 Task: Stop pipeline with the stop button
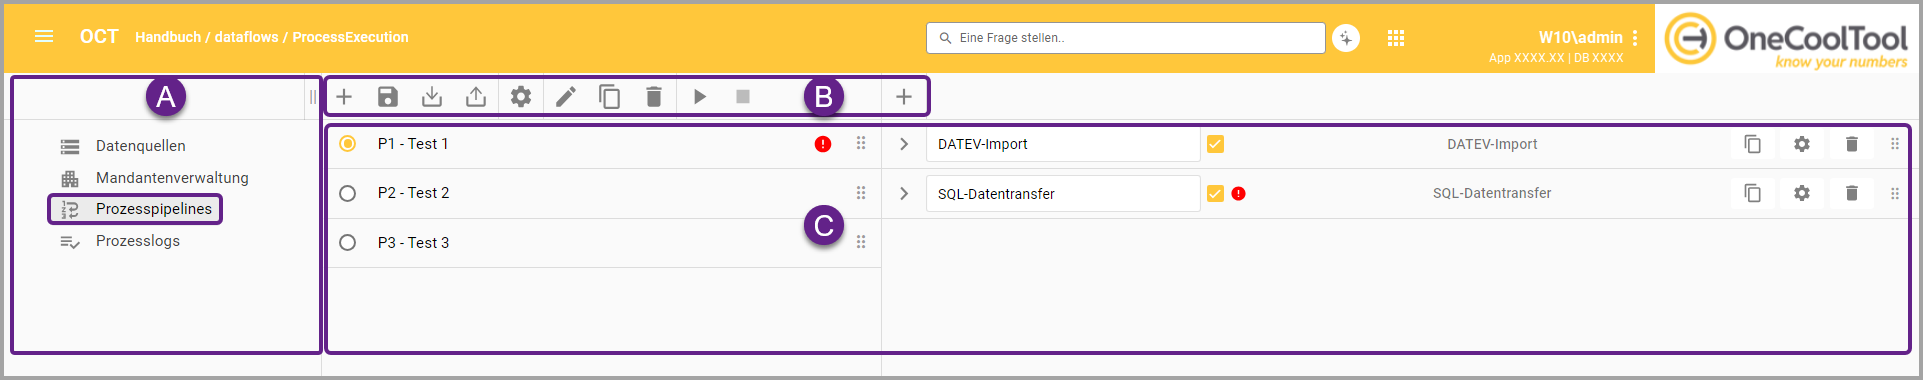pyautogui.click(x=743, y=97)
